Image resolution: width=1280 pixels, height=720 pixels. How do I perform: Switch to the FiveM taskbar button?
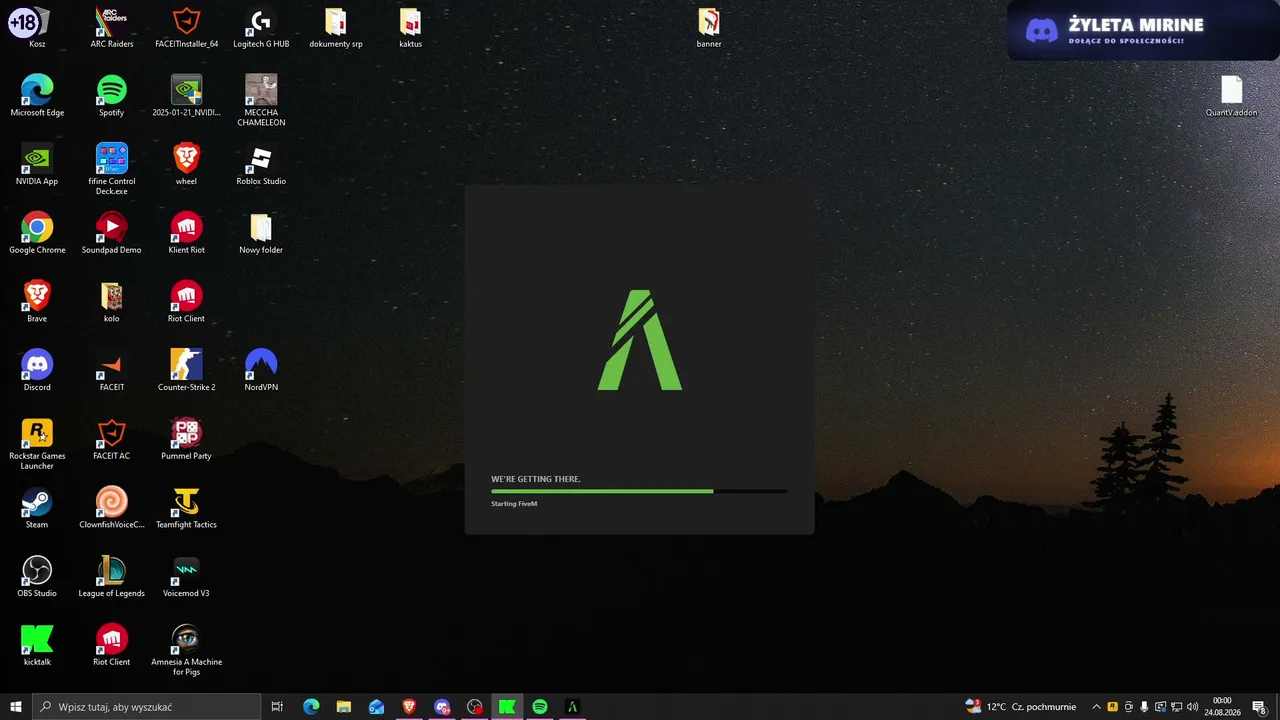pos(573,707)
